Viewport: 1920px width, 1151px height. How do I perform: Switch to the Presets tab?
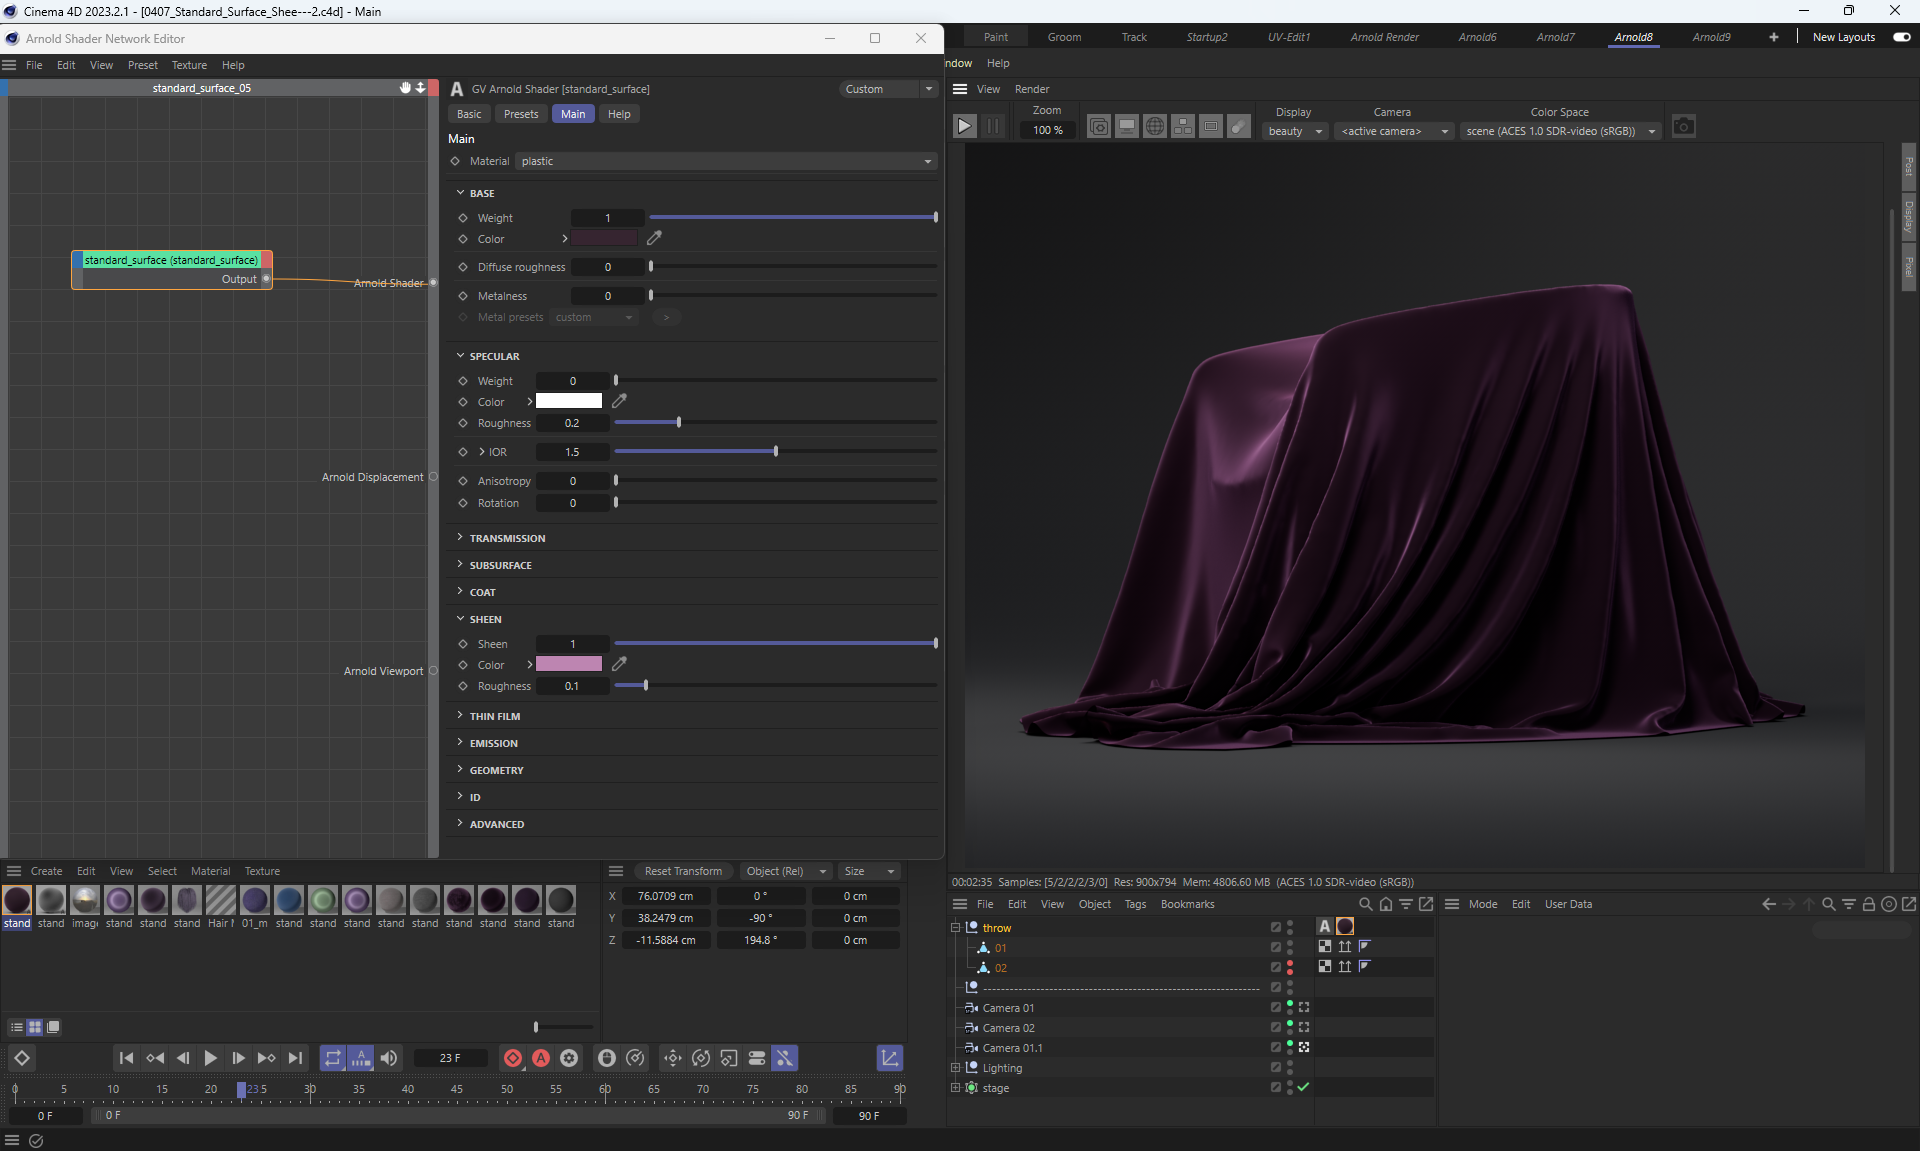(521, 114)
